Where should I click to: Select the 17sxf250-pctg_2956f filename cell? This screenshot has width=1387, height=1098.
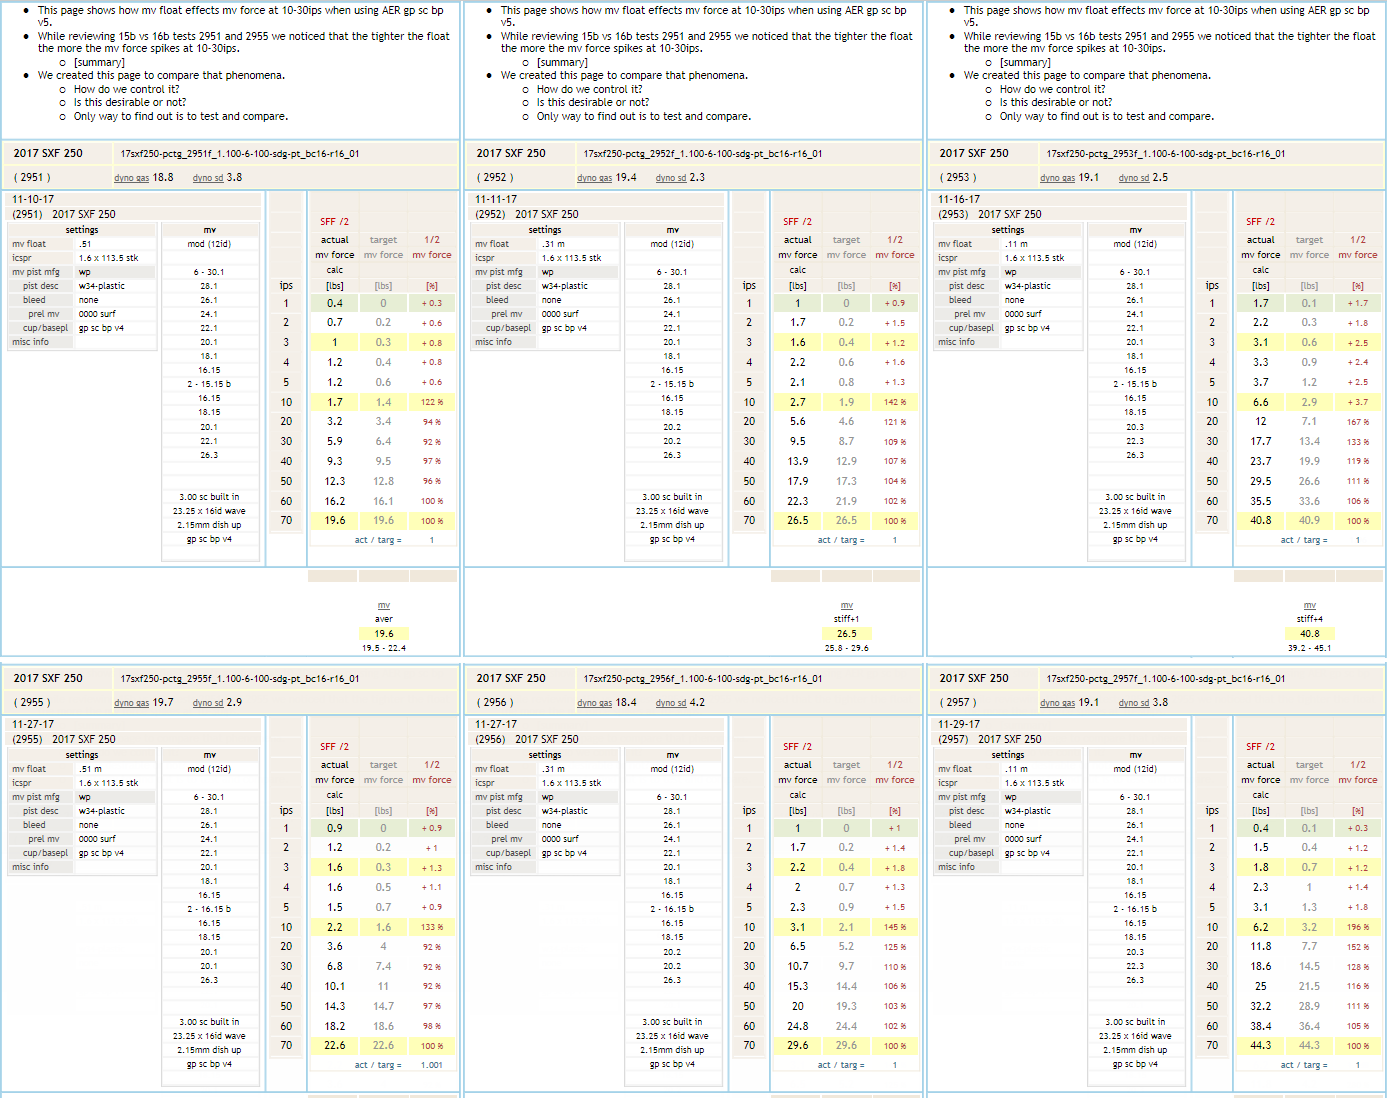(x=703, y=679)
